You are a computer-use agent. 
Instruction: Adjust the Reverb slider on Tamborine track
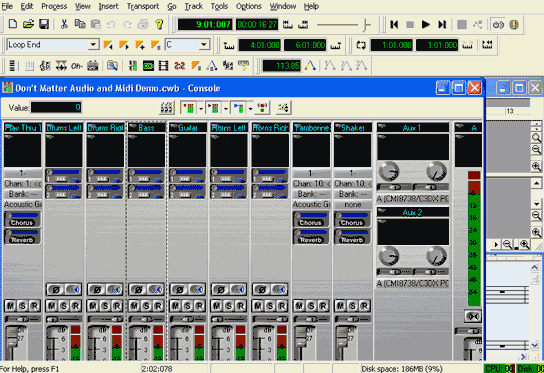311,237
